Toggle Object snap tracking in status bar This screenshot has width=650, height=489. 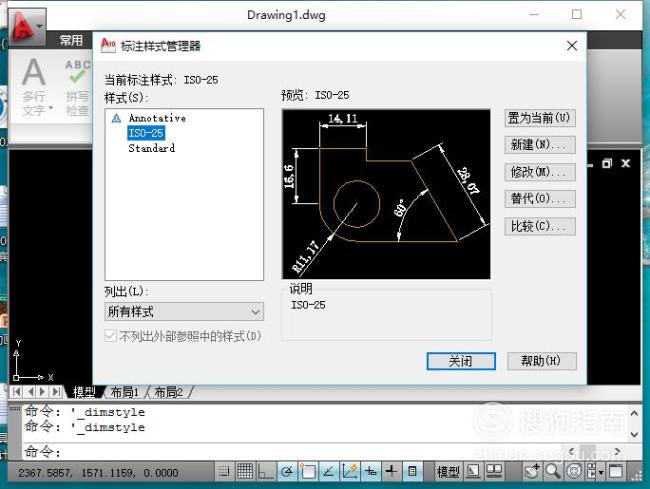328,471
